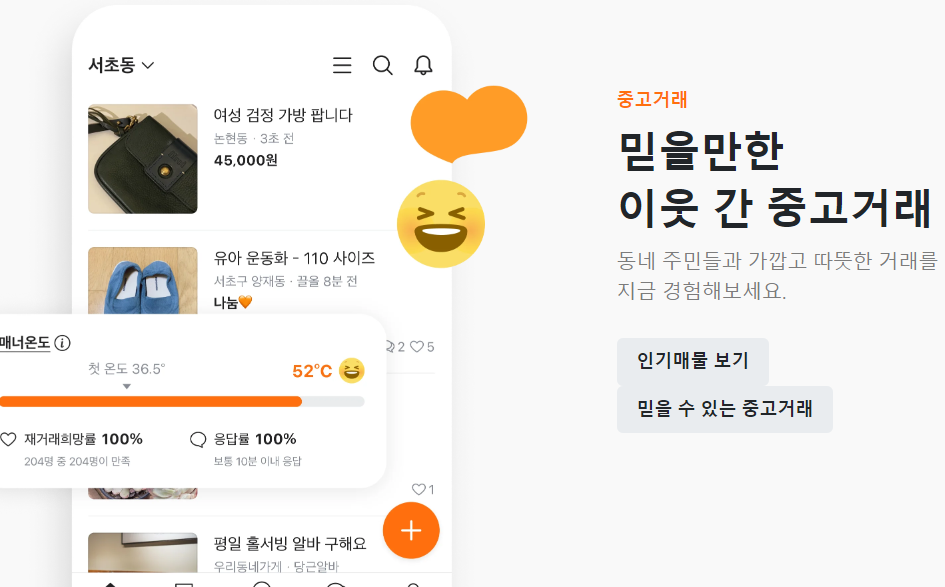Open listing titled 여성 검정 가방 팝니다
945x587 pixels.
(x=283, y=115)
